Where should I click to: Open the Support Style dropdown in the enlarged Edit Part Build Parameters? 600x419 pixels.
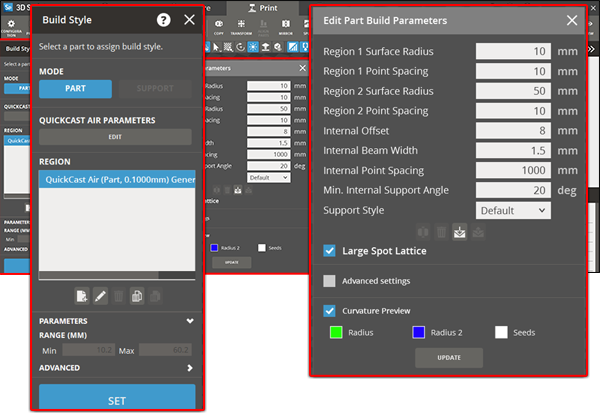pos(513,210)
